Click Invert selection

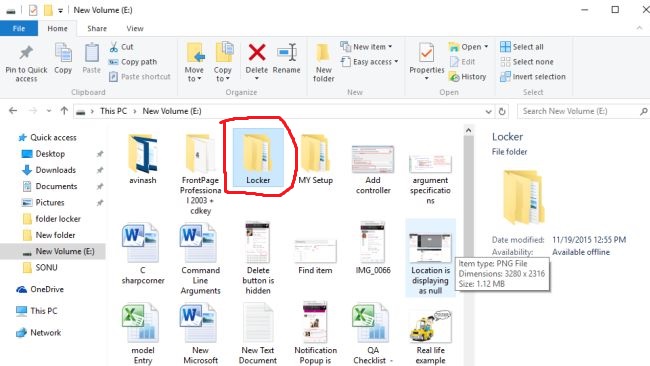coord(533,77)
